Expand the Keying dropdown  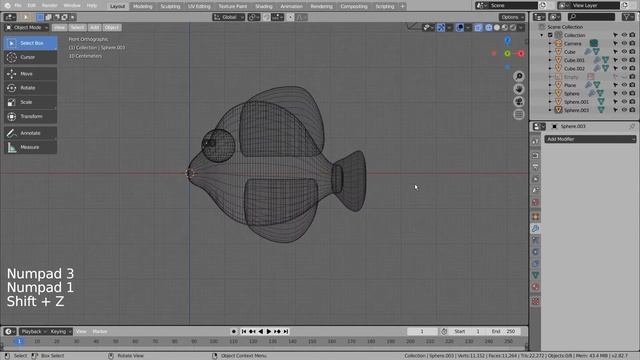point(60,331)
